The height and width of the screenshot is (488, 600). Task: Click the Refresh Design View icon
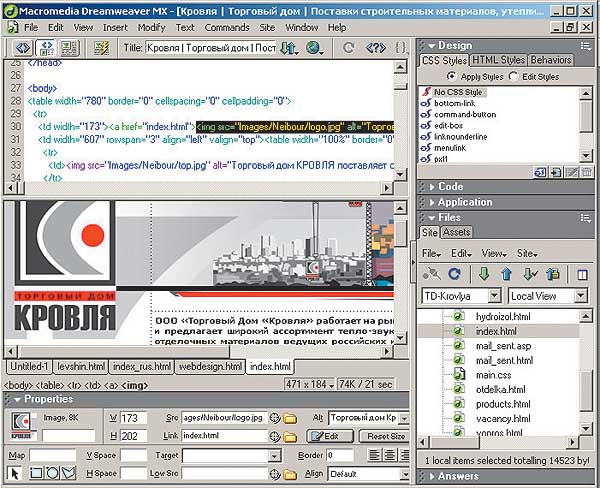click(x=348, y=48)
